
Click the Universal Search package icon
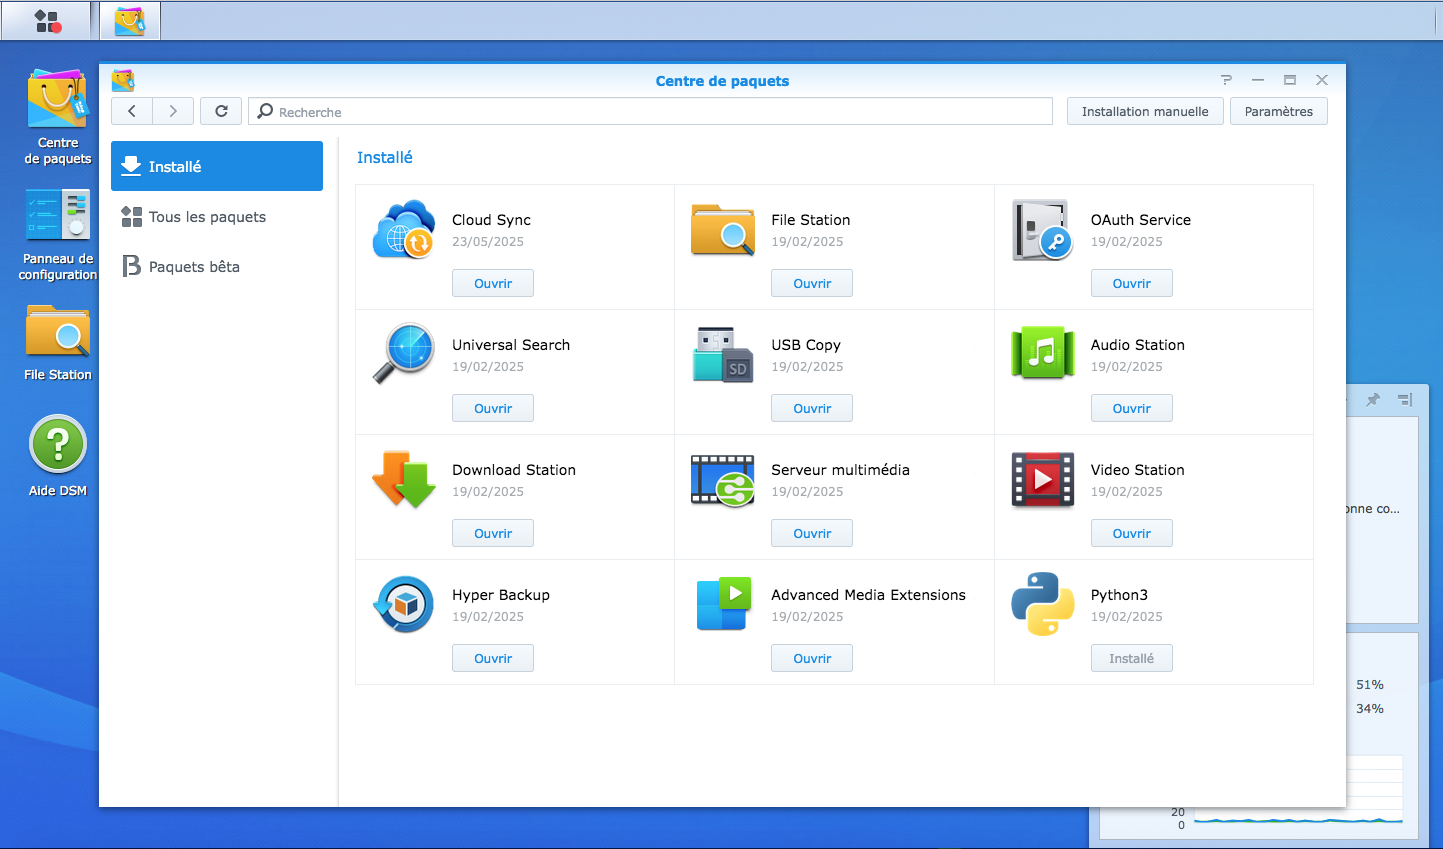point(404,354)
